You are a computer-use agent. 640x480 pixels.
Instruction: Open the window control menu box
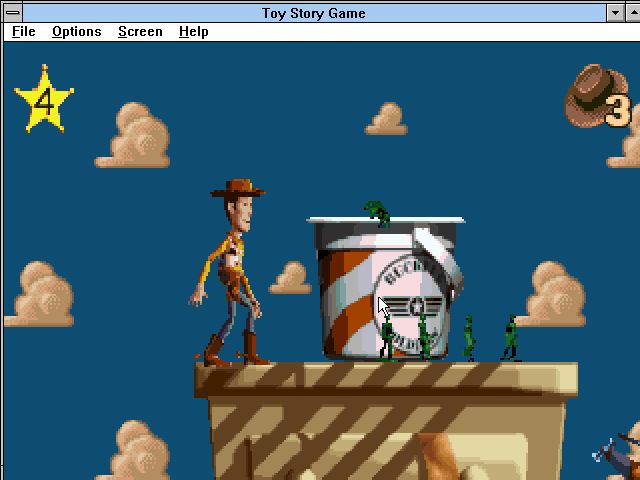[13, 13]
